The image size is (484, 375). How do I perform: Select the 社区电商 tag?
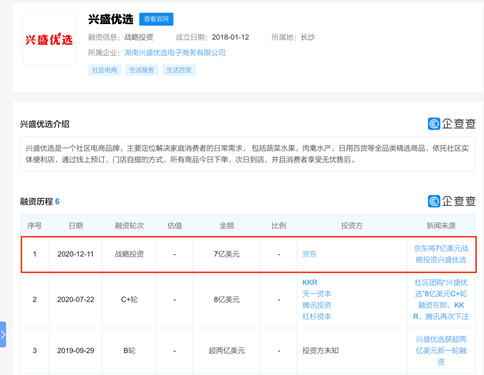tap(104, 70)
